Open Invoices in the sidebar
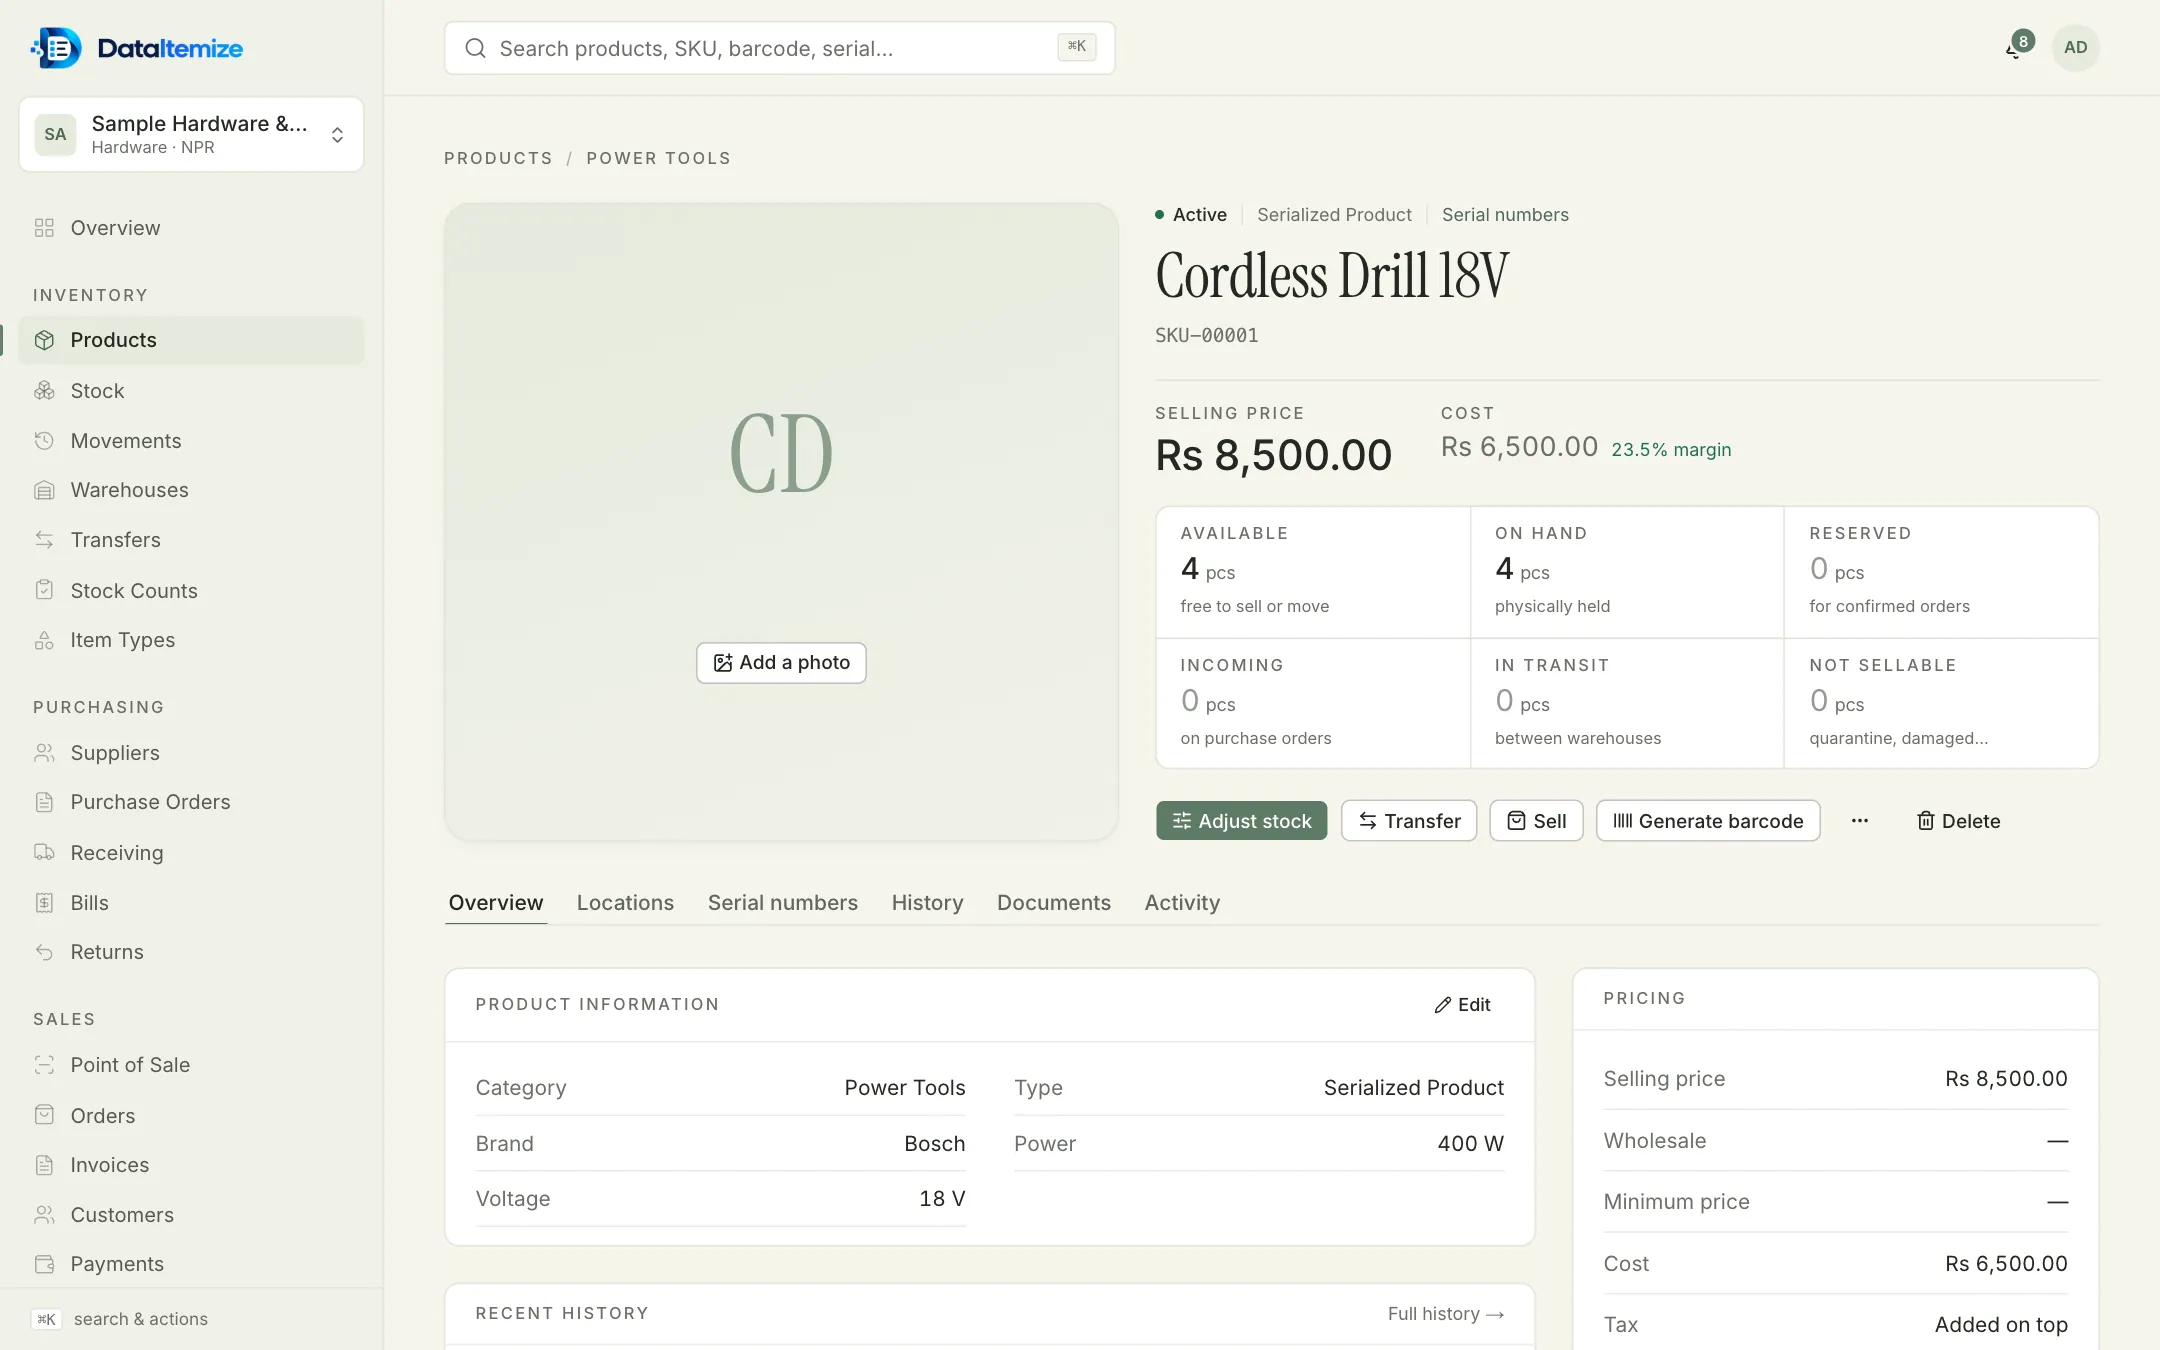This screenshot has height=1350, width=2160. (190, 1165)
